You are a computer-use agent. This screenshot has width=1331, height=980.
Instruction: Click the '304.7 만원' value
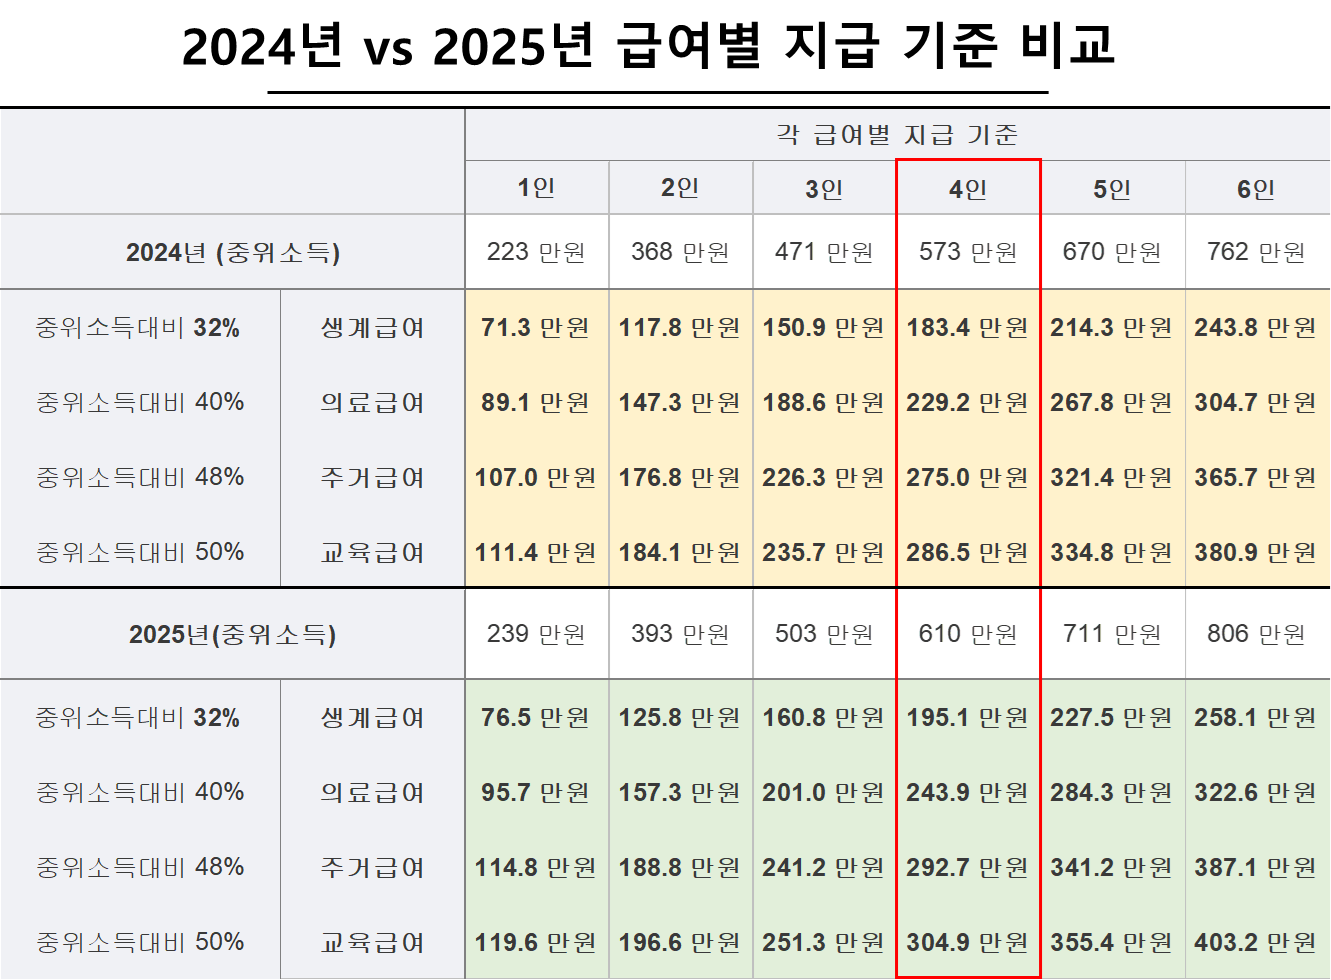[1256, 403]
